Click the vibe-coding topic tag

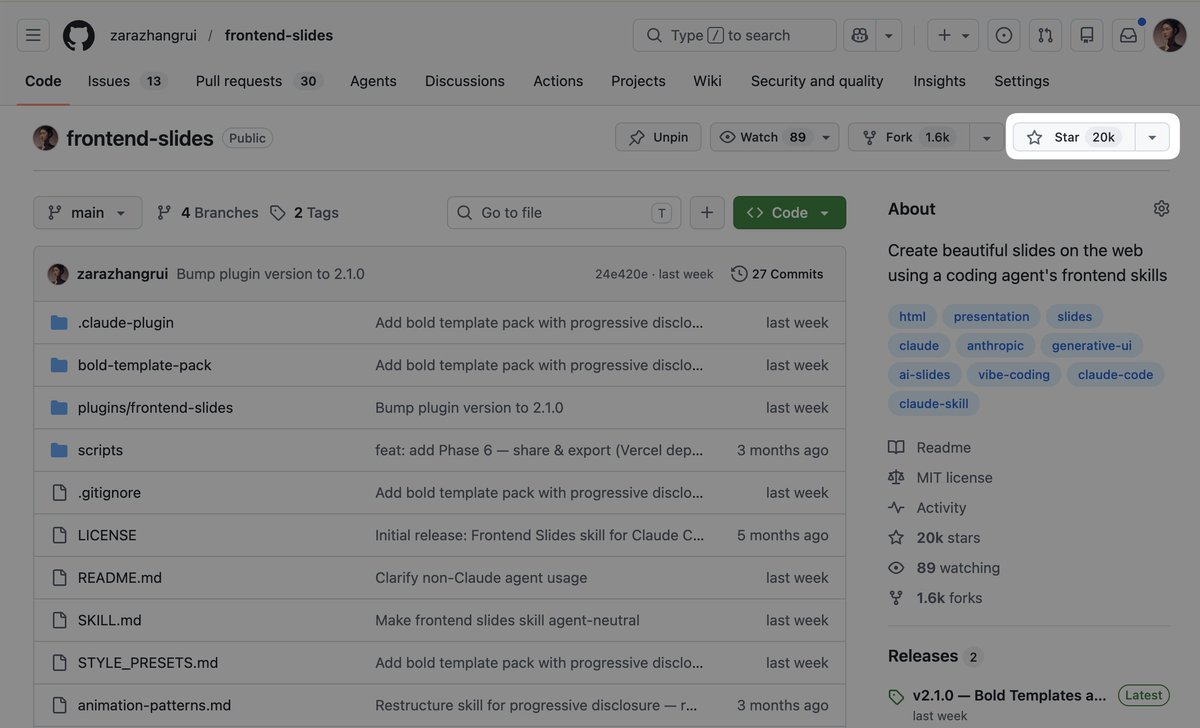[1014, 374]
